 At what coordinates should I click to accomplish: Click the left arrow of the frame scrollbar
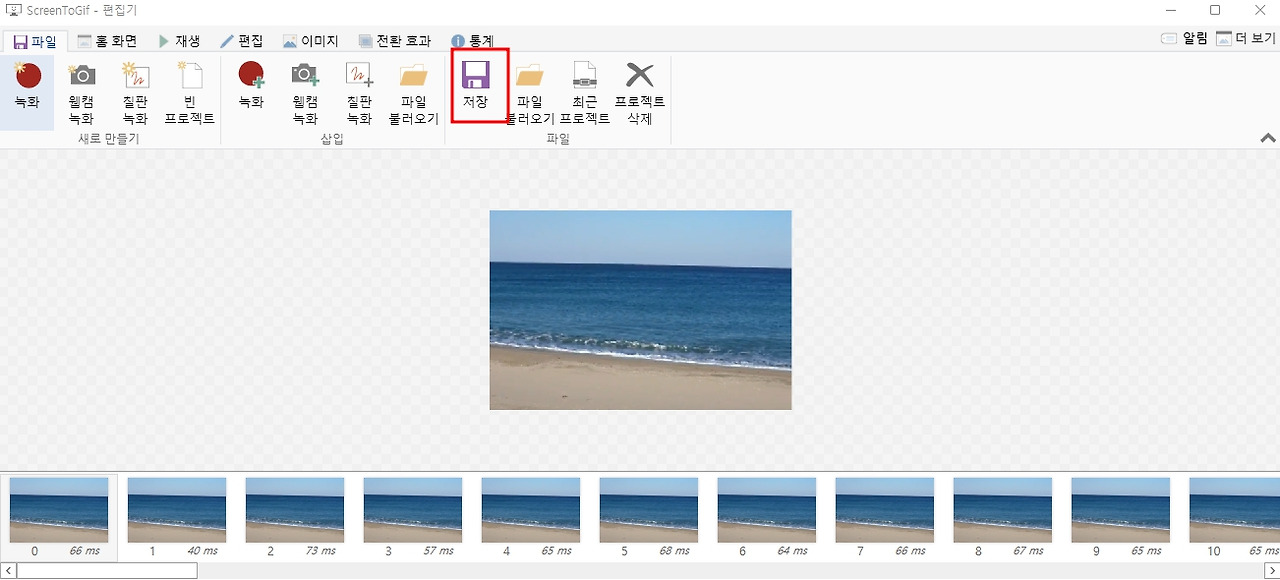(x=7, y=570)
